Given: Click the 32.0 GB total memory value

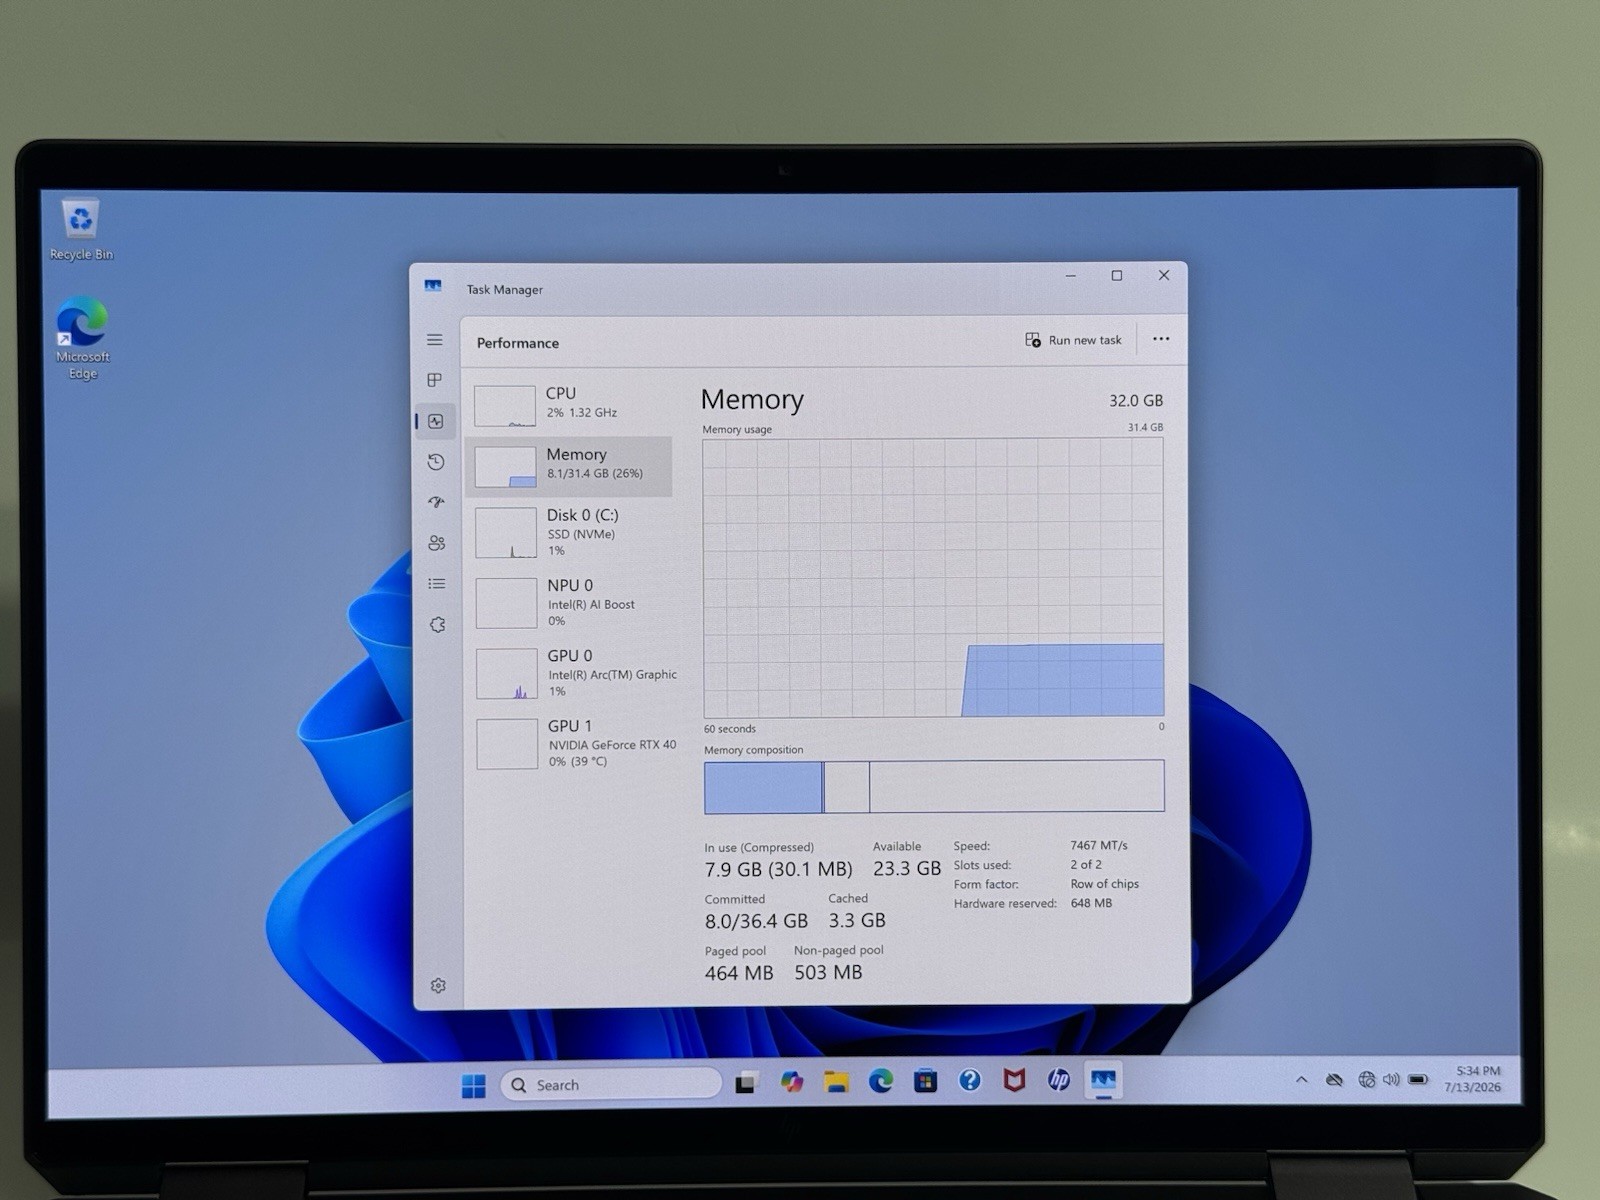Looking at the screenshot, I should [1136, 400].
